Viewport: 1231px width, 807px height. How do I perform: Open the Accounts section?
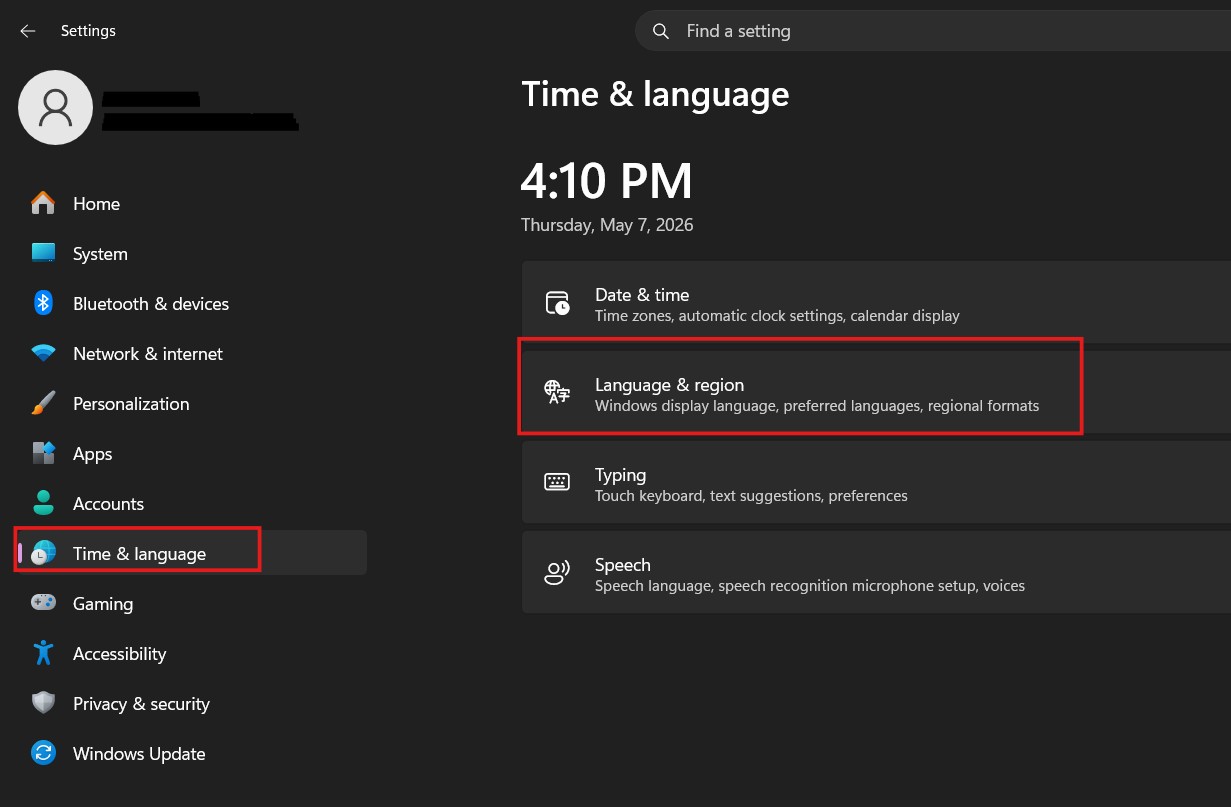pyautogui.click(x=190, y=503)
